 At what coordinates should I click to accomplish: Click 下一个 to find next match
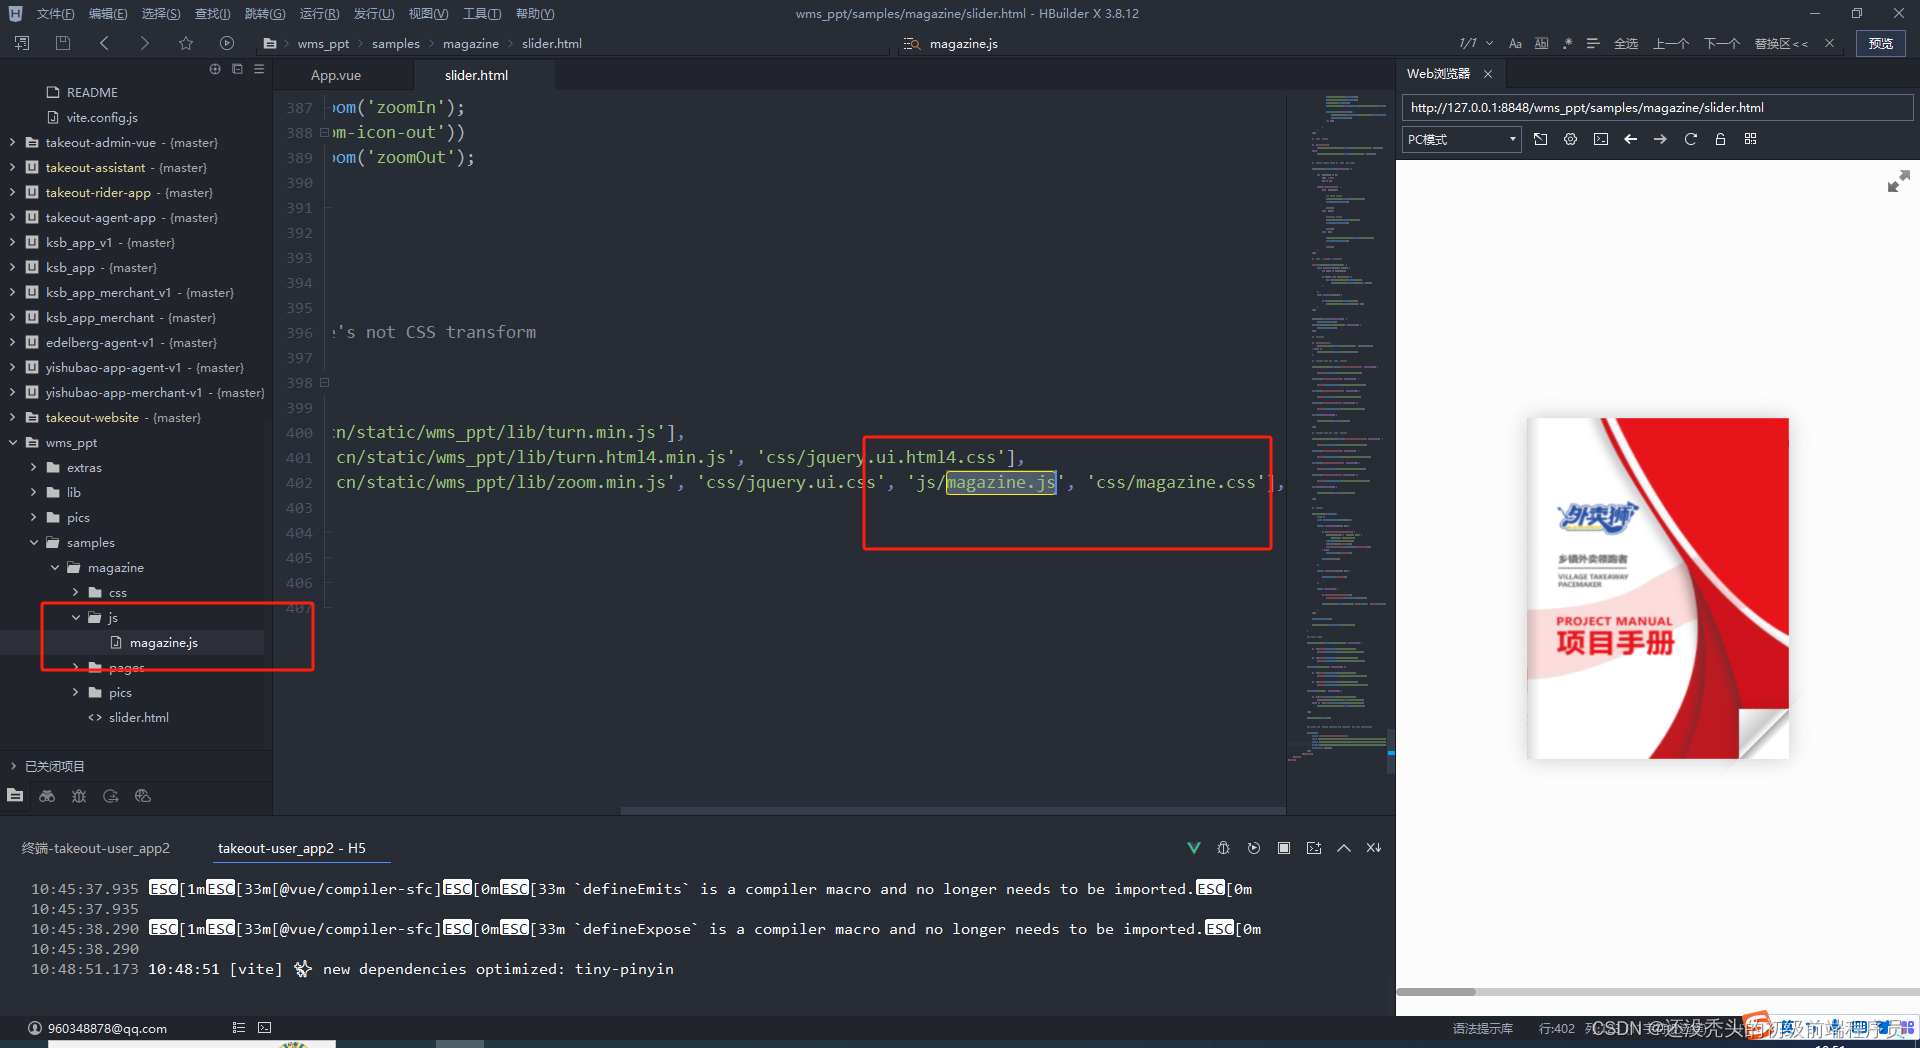[x=1722, y=43]
